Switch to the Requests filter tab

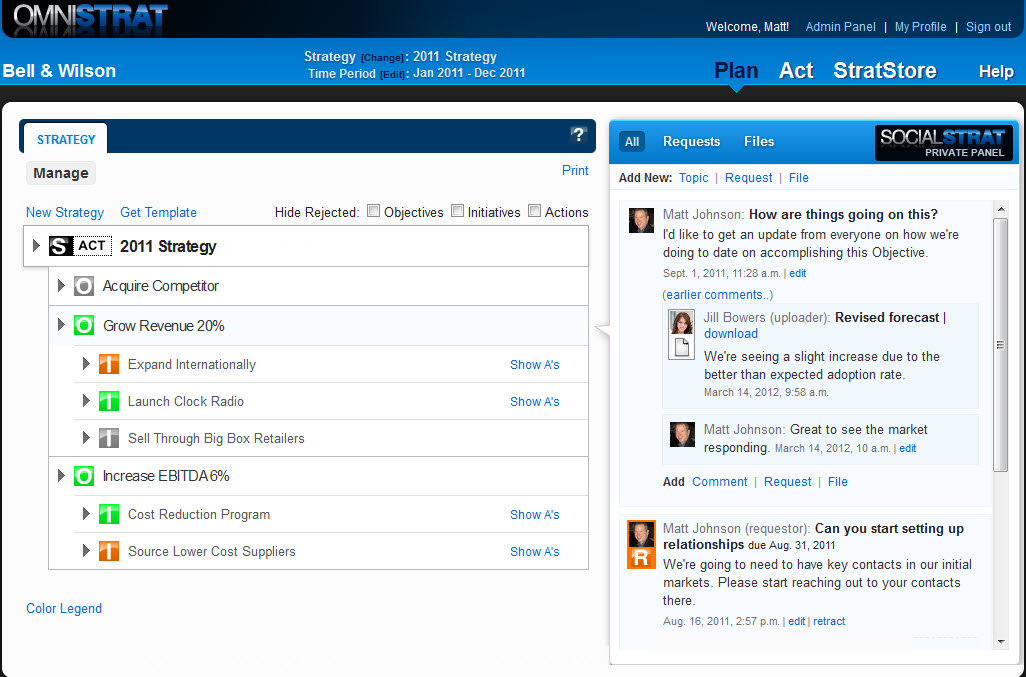(x=691, y=141)
